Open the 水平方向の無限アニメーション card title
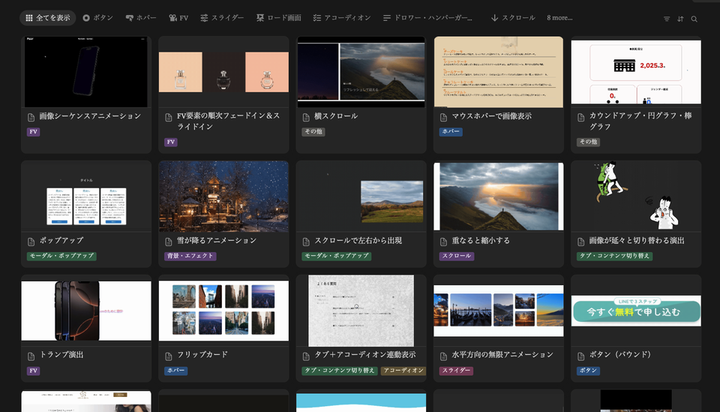 click(x=502, y=355)
